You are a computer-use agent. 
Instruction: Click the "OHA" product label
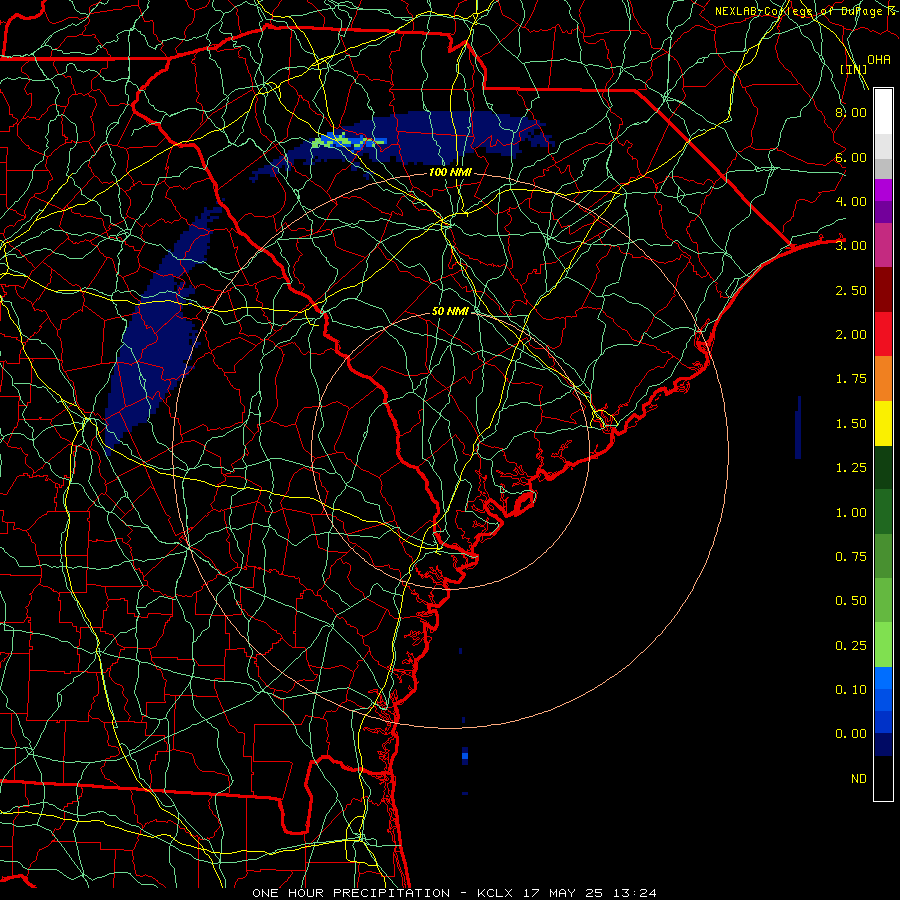tap(879, 59)
